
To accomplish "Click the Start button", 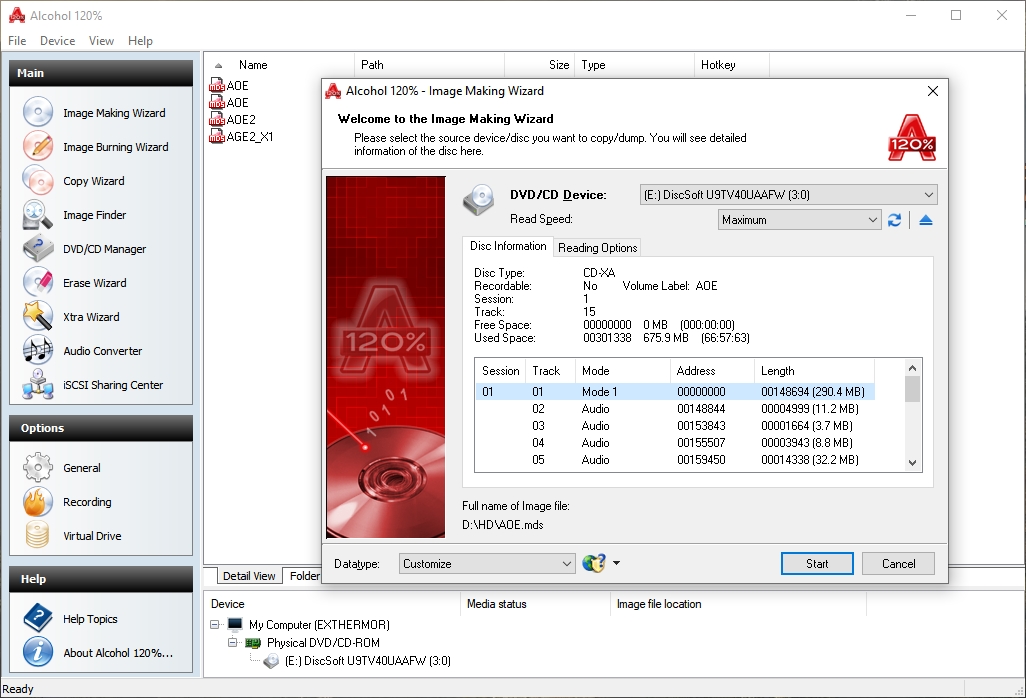I will (817, 563).
